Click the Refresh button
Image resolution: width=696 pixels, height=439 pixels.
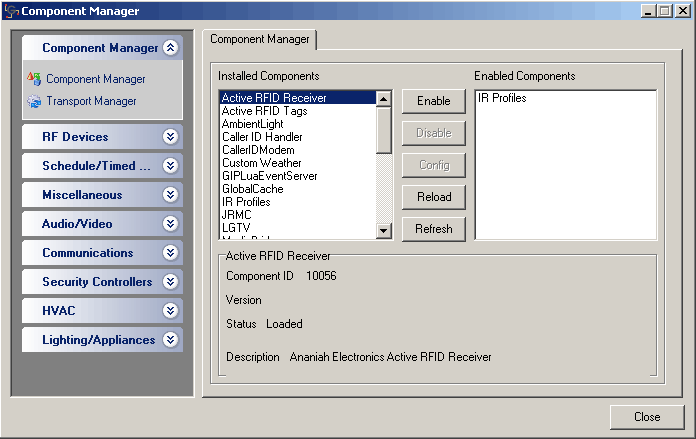pos(433,229)
